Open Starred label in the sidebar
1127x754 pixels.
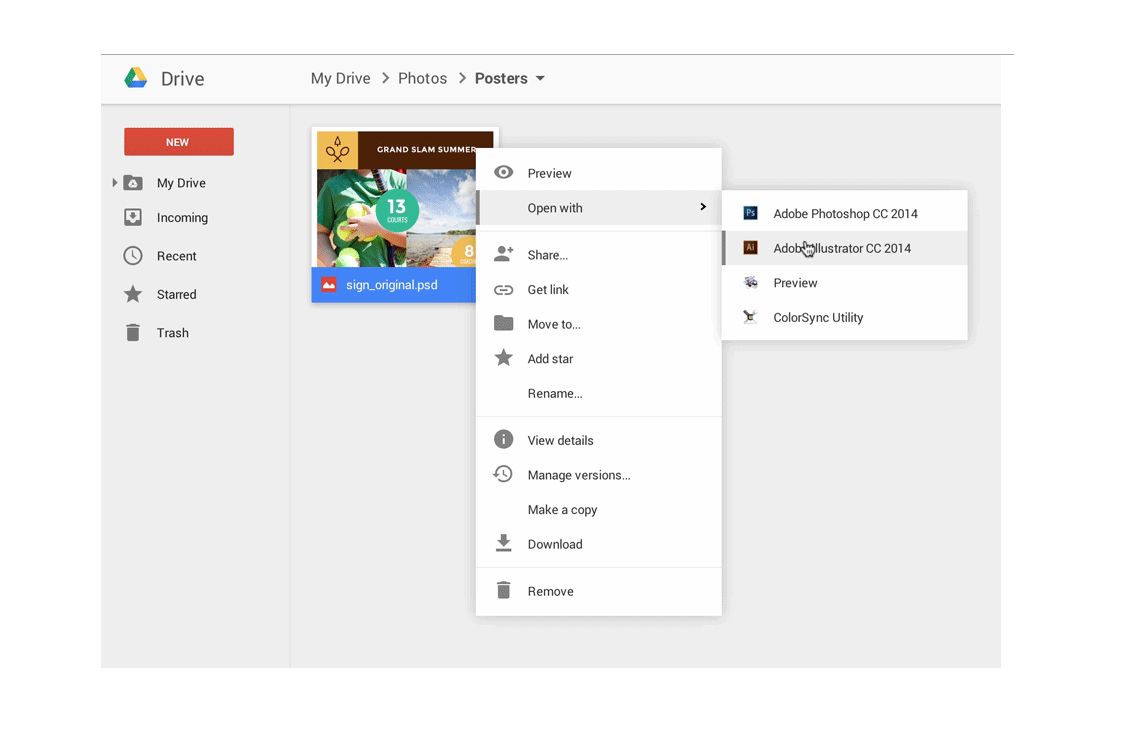pyautogui.click(x=177, y=294)
